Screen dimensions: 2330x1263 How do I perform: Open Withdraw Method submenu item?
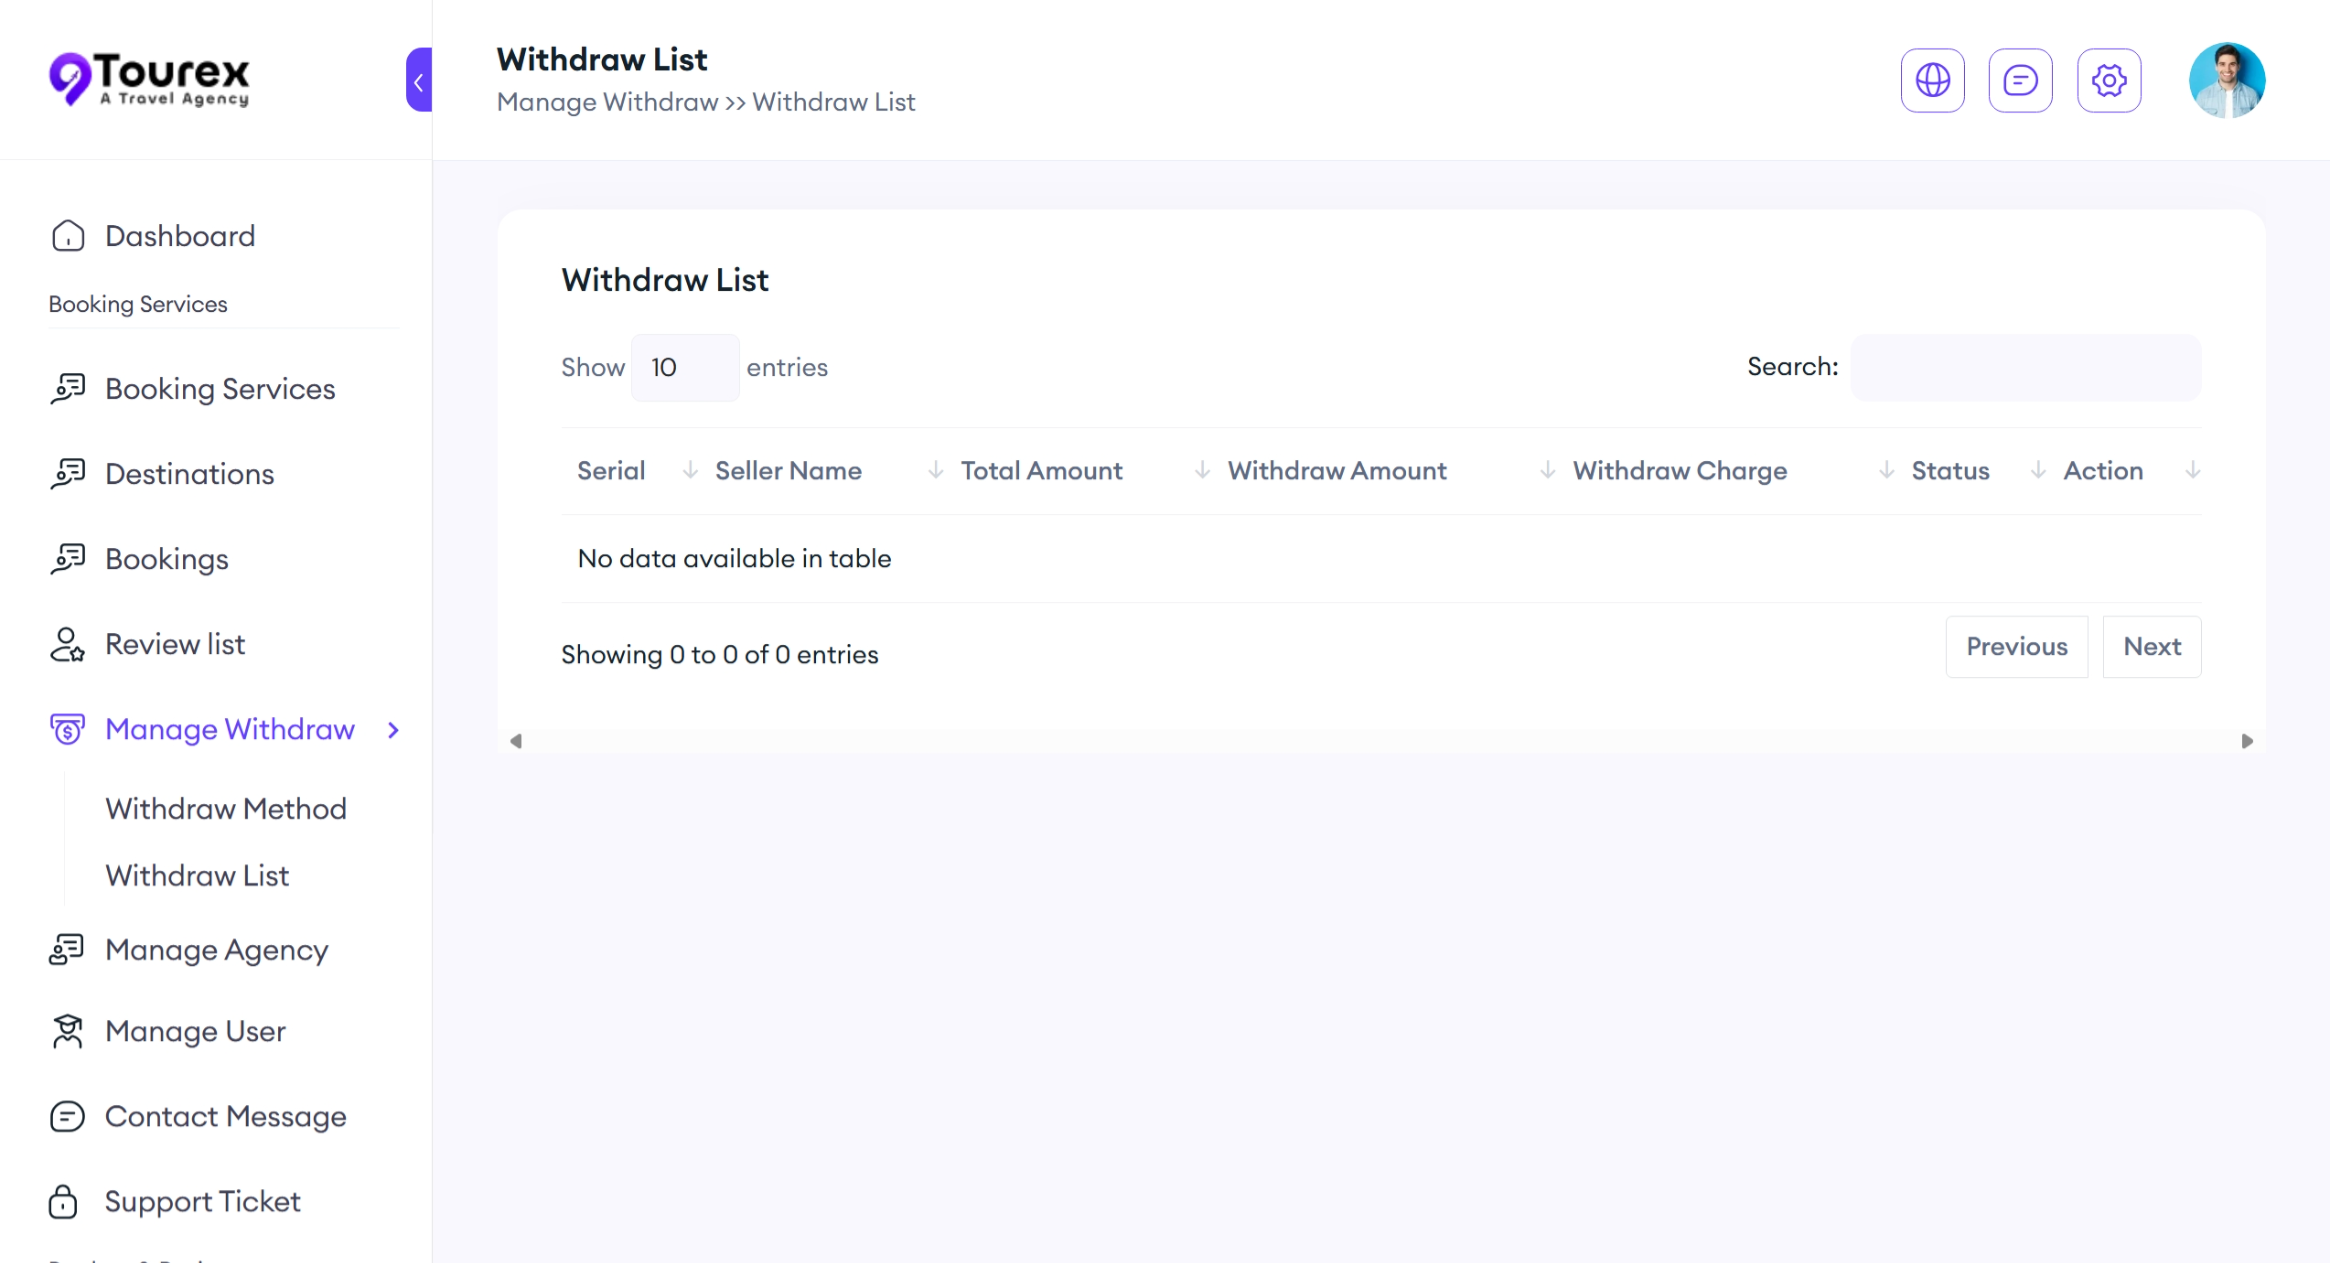point(226,808)
